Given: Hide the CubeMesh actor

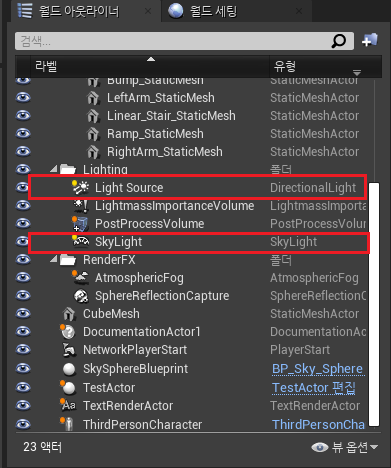Looking at the screenshot, I should tap(23, 314).
